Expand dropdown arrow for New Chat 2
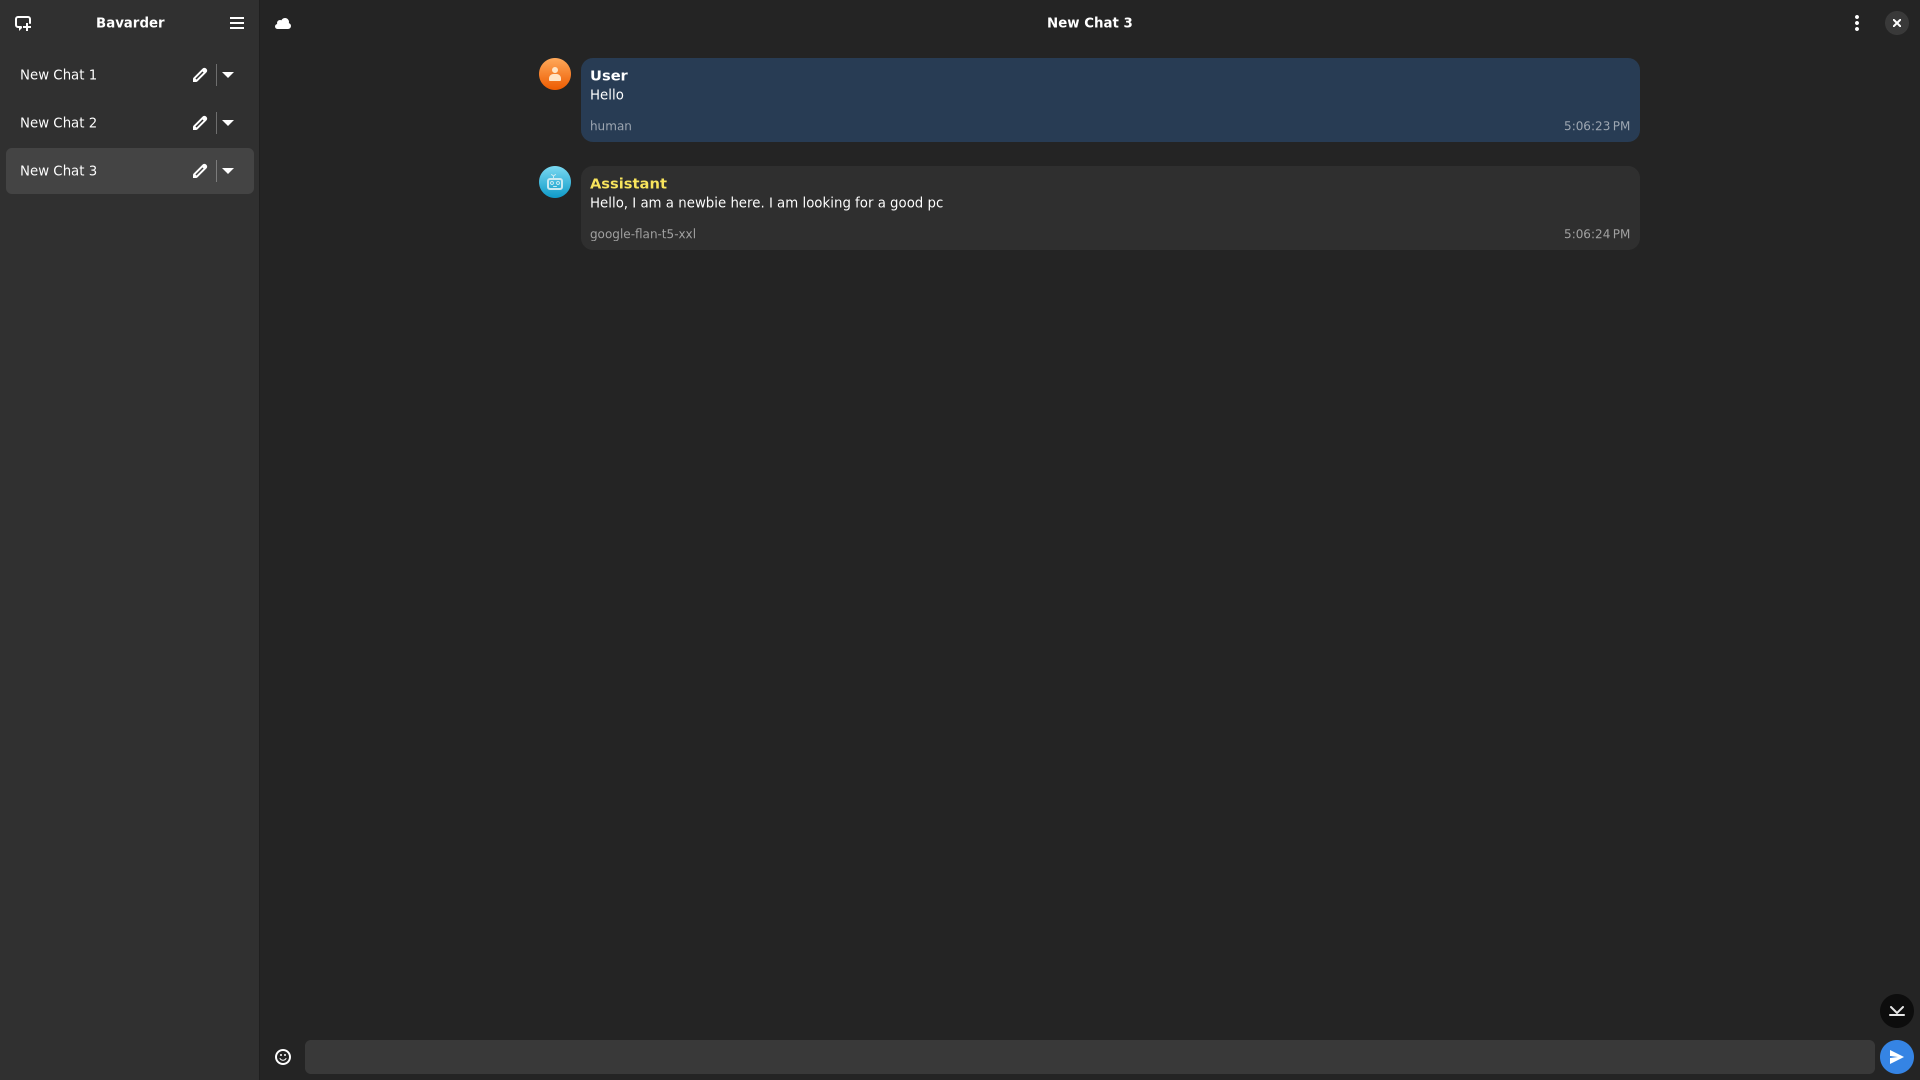 coord(228,123)
